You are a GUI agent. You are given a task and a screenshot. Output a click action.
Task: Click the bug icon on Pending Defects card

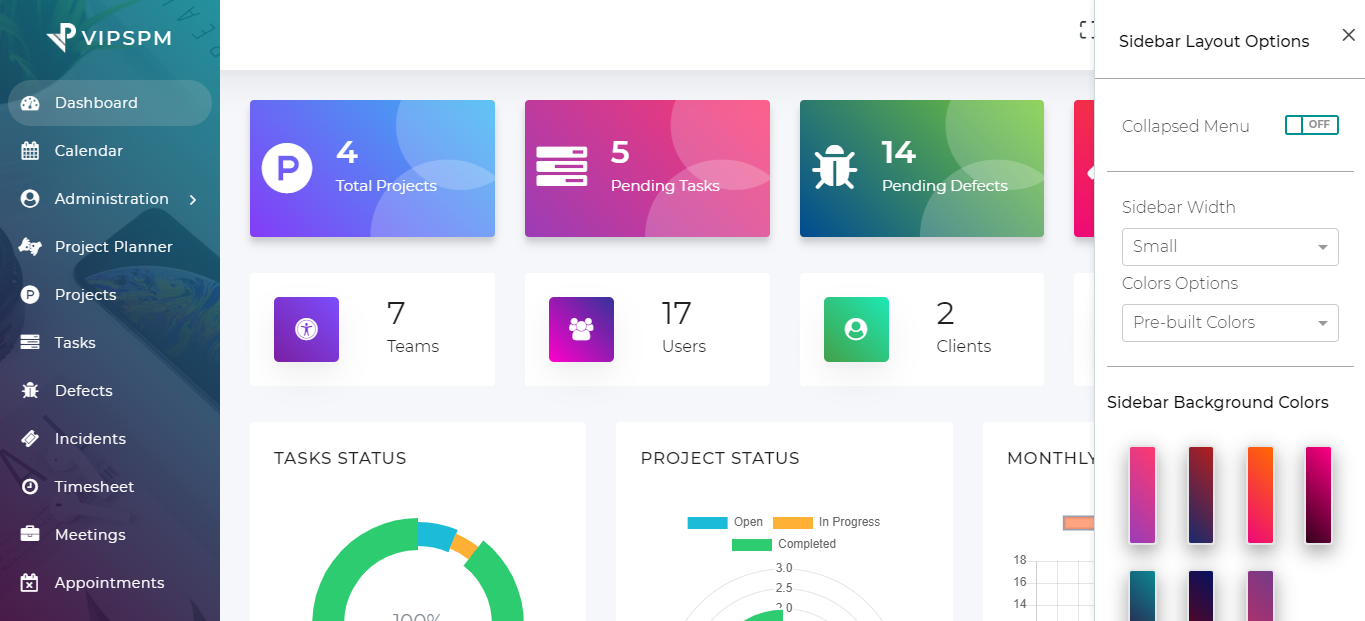[834, 168]
